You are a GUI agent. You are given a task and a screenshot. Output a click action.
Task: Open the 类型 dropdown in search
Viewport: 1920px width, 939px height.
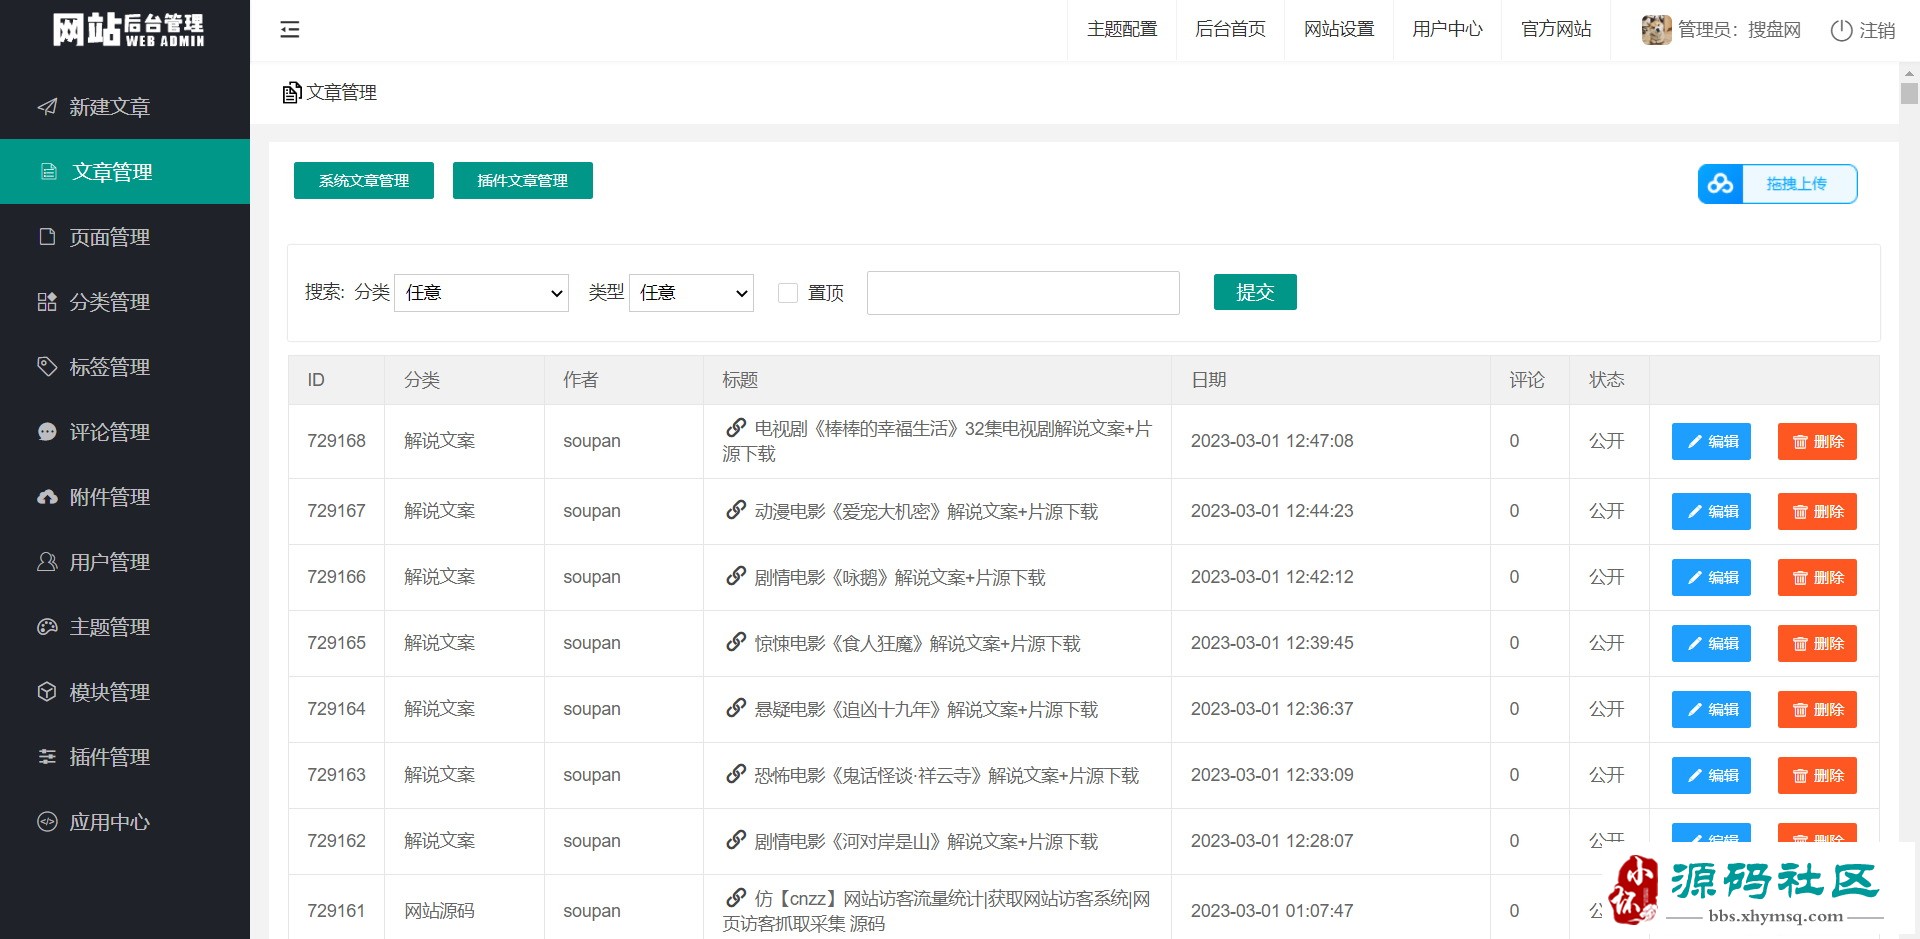[691, 293]
